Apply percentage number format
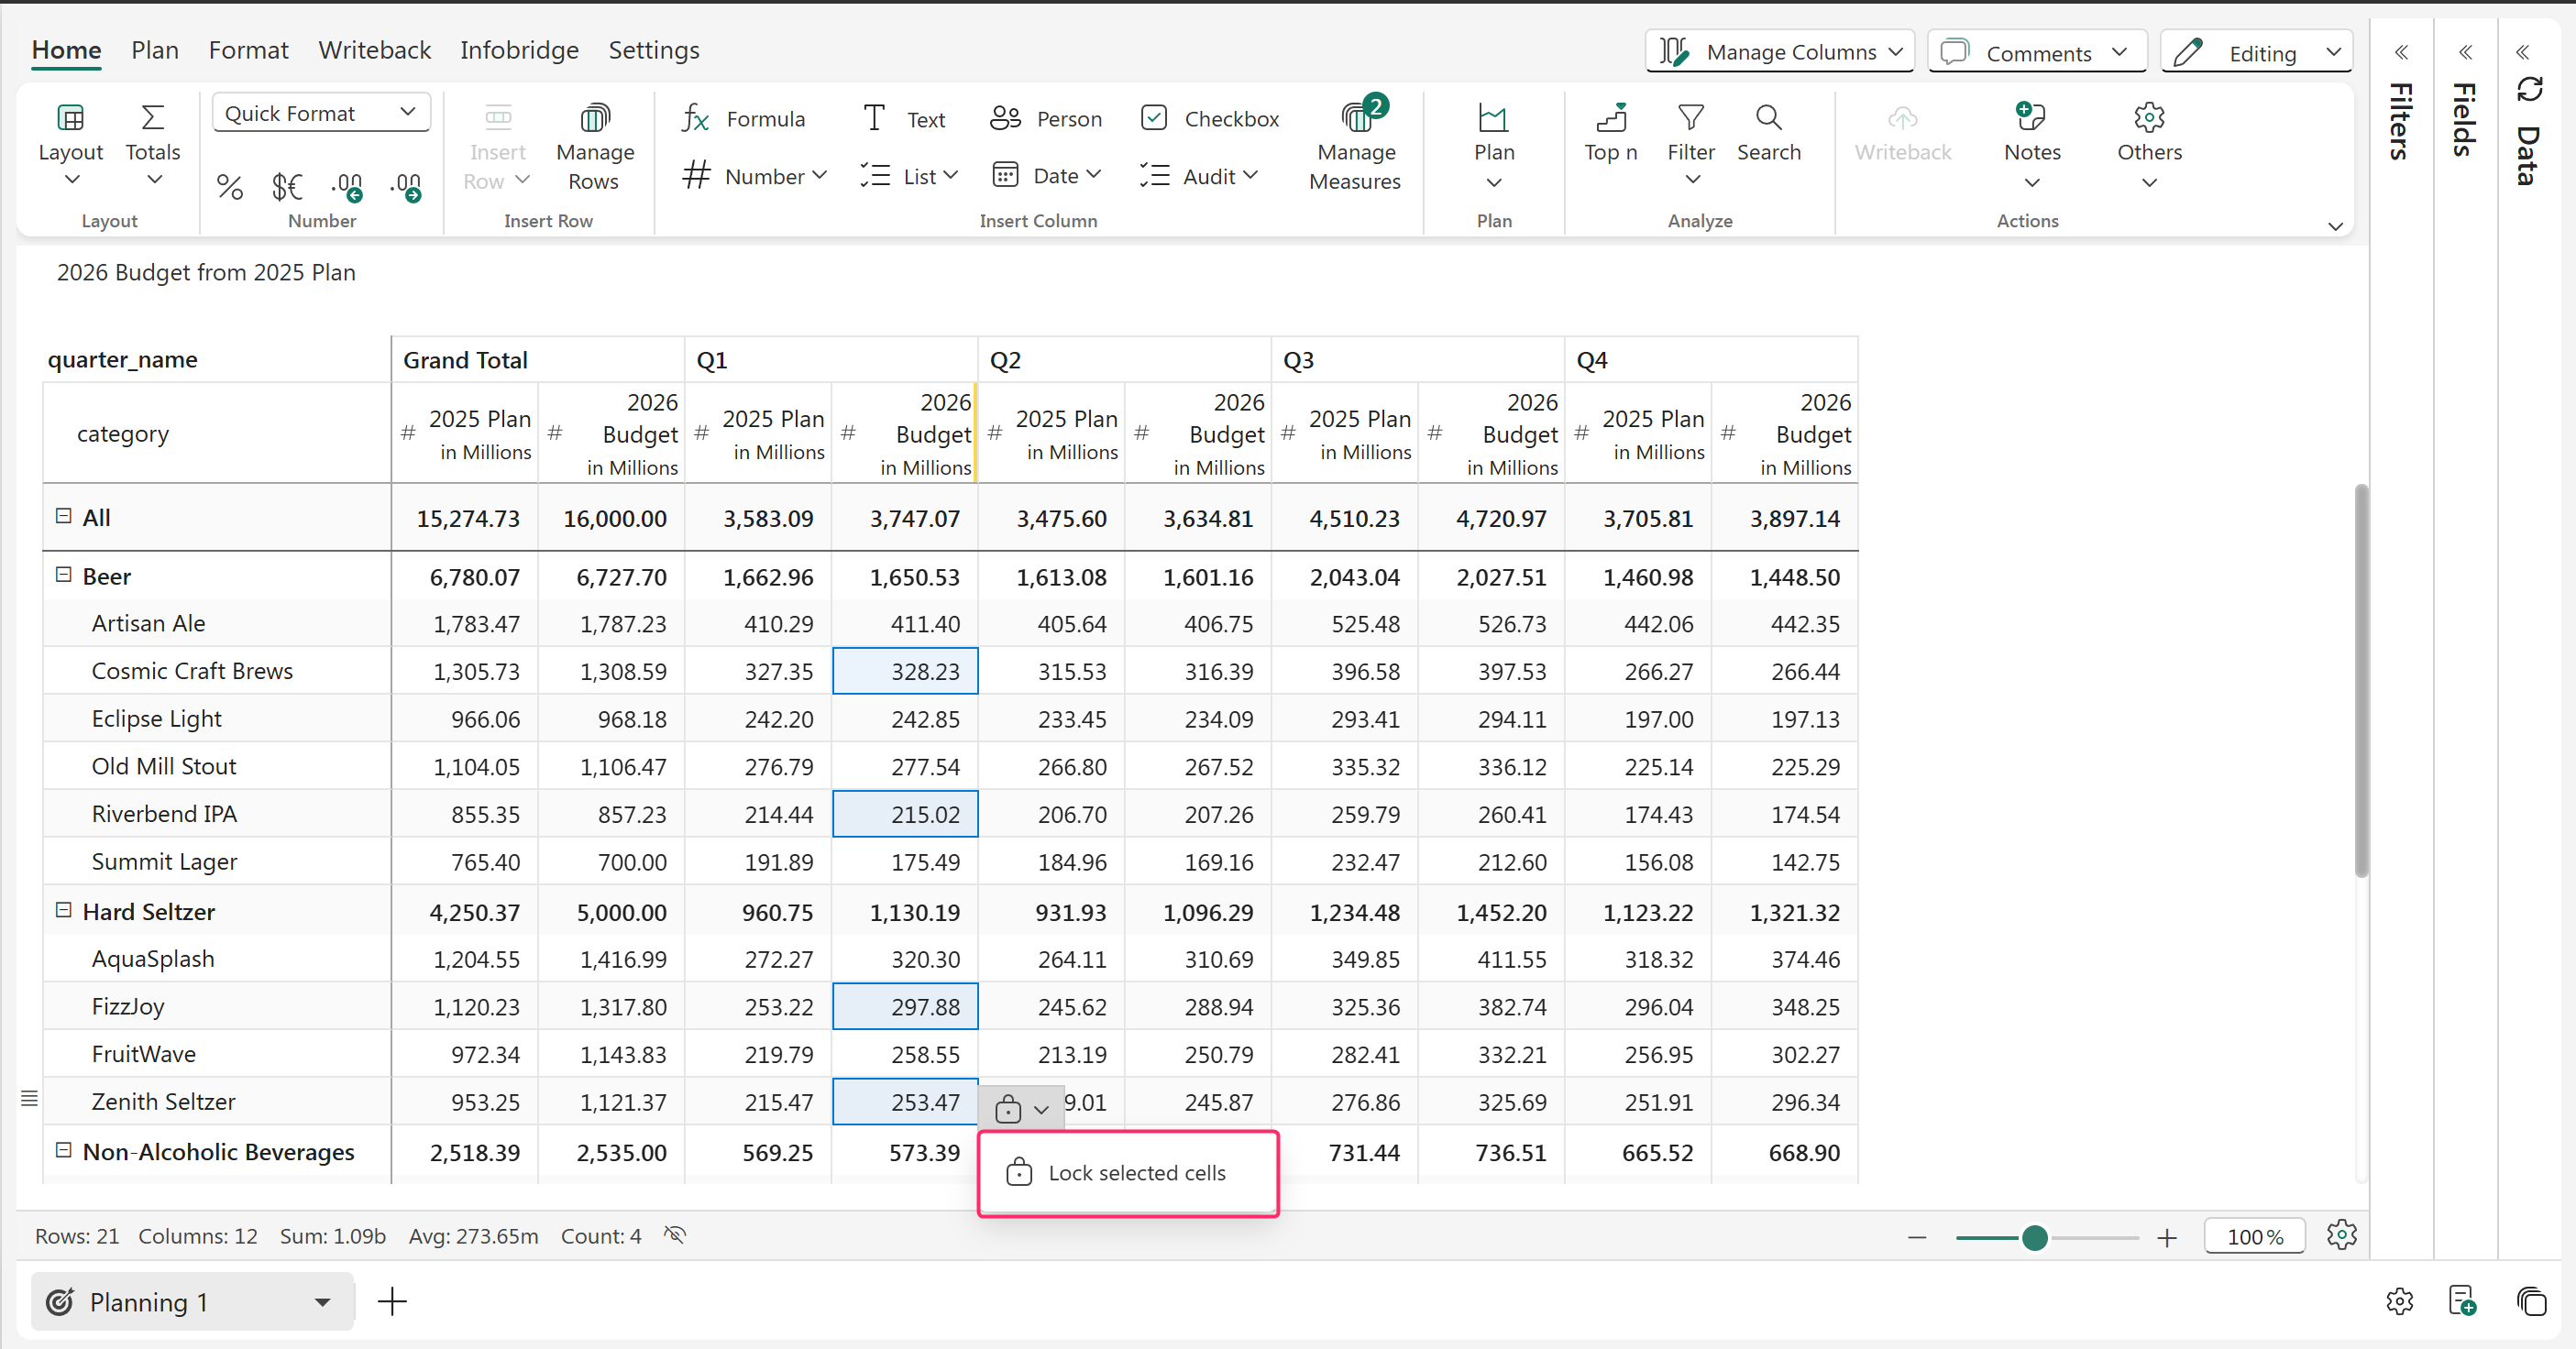This screenshot has width=2576, height=1349. click(230, 186)
